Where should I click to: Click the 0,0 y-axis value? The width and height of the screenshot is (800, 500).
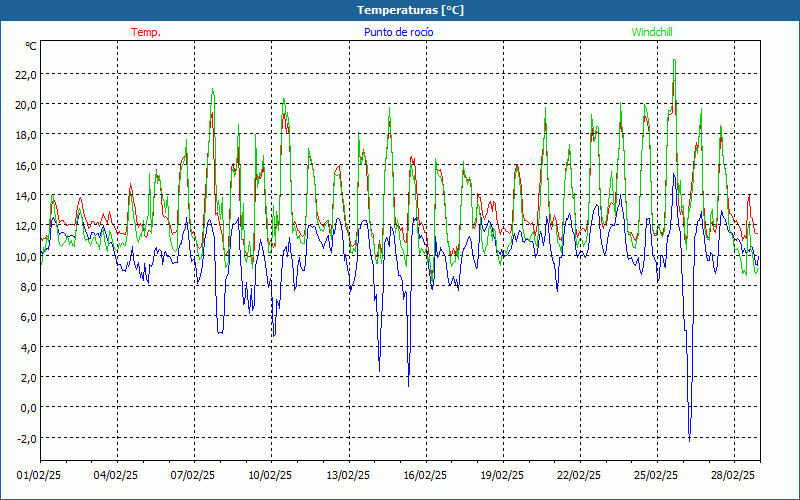tap(29, 408)
